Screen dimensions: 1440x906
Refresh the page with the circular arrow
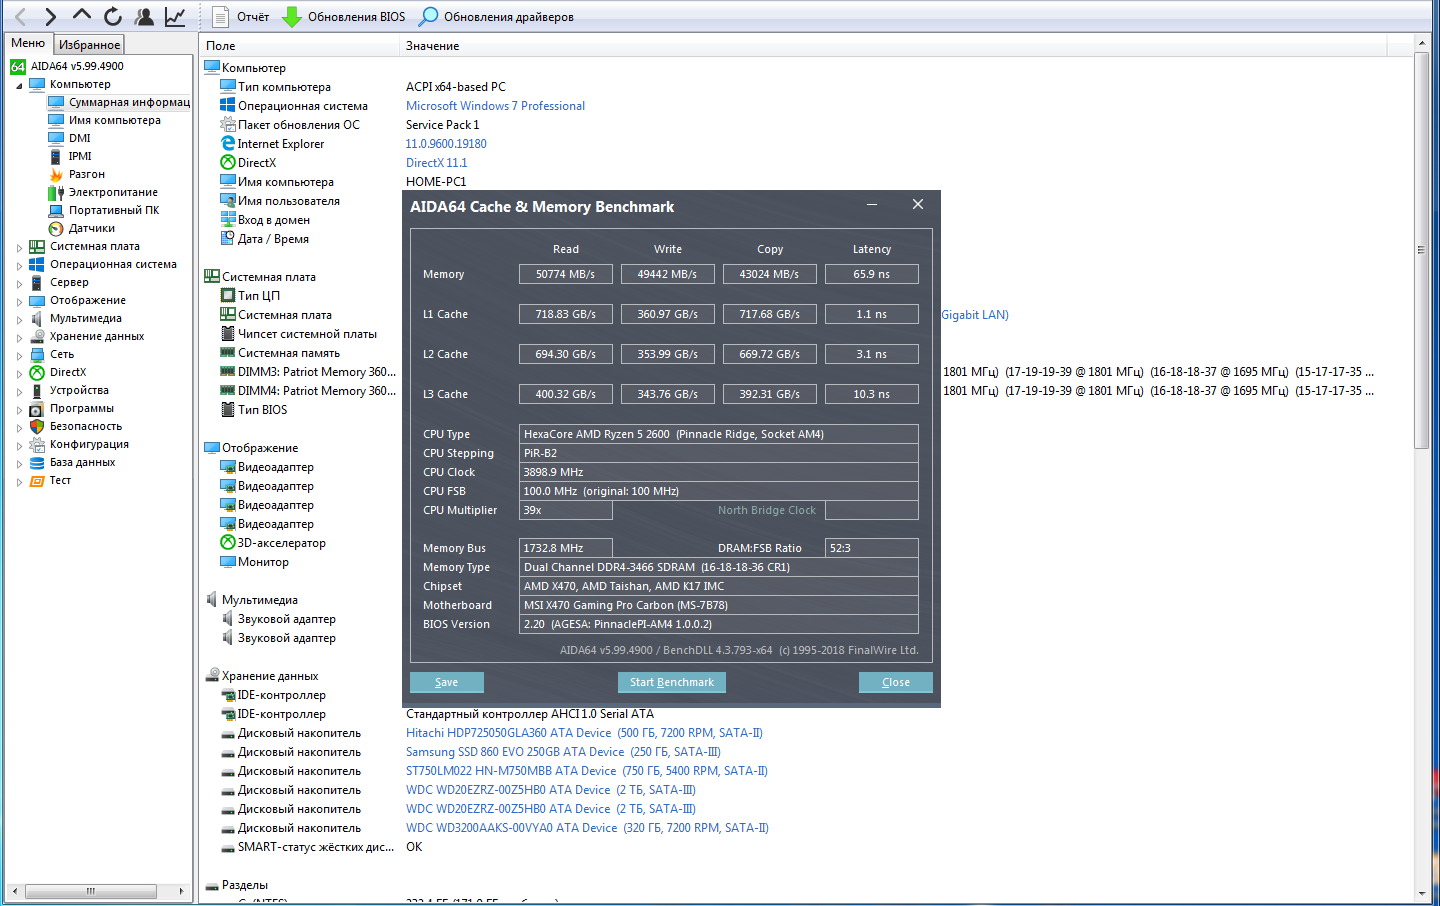tap(113, 16)
